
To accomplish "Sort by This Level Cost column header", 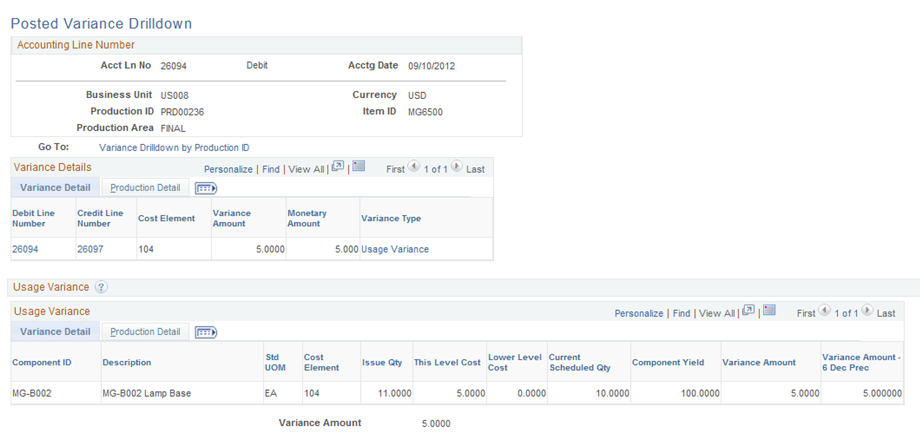I will coord(447,362).
